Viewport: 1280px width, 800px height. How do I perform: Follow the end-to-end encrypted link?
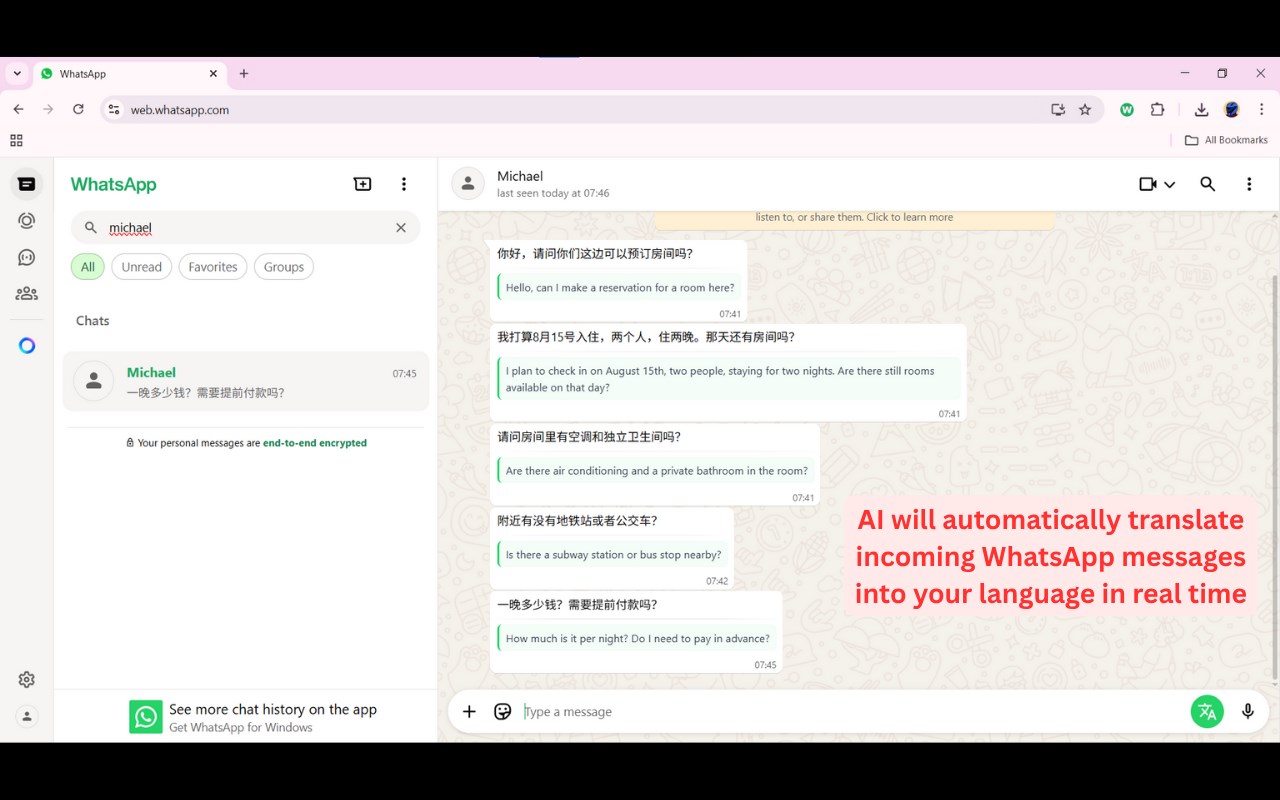pos(315,443)
